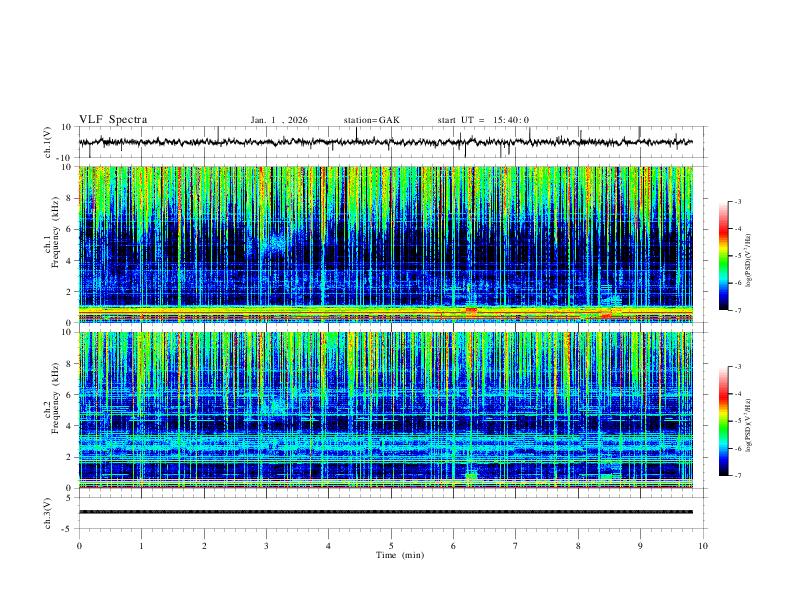This screenshot has width=792, height=612.
Task: Click the 'Time (min)' axis label
Action: click(400, 555)
